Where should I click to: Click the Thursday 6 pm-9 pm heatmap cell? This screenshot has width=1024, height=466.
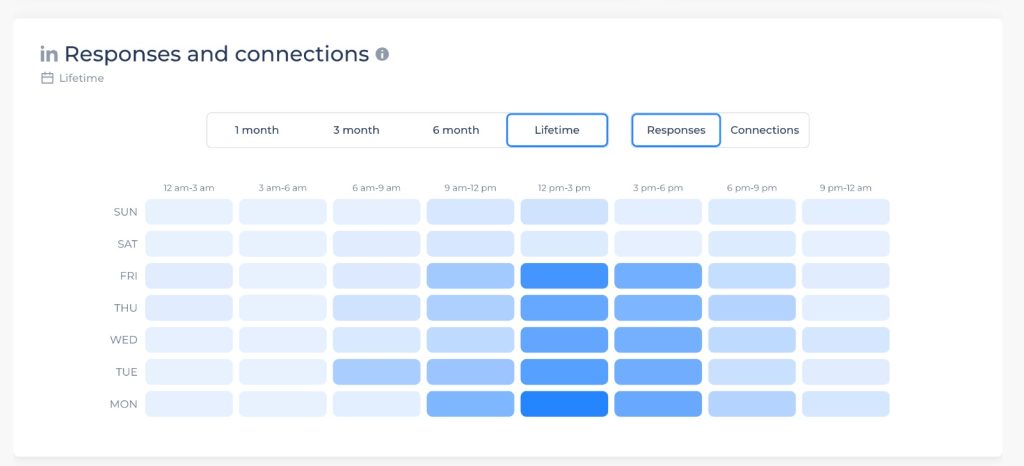pos(752,307)
